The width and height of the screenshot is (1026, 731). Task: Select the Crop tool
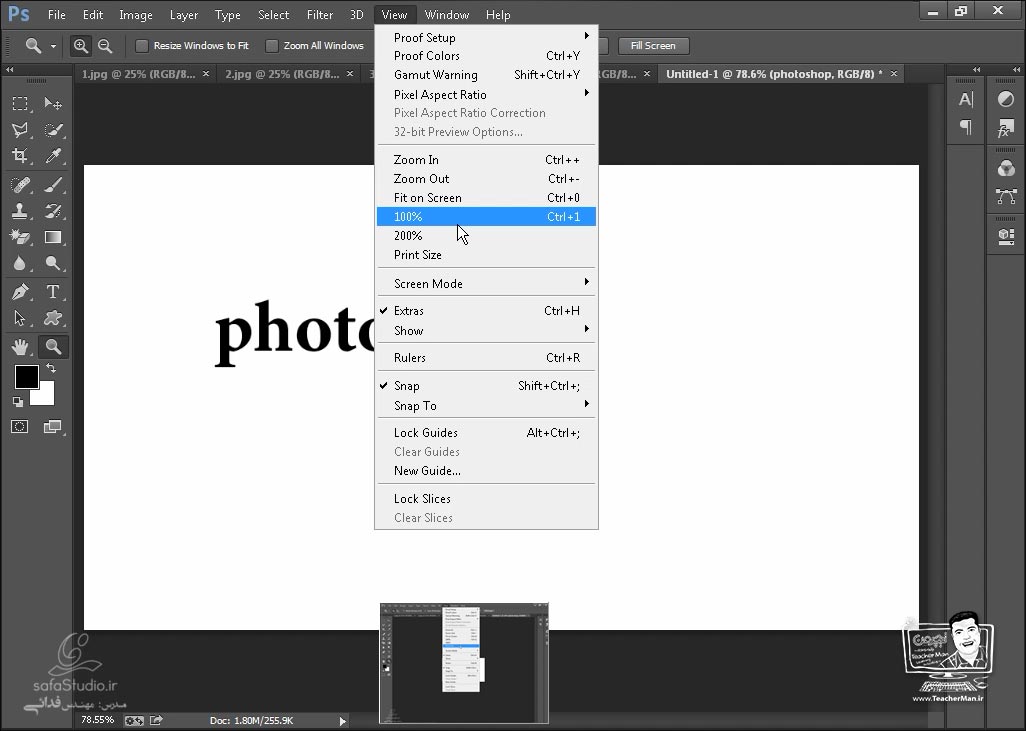[20, 156]
